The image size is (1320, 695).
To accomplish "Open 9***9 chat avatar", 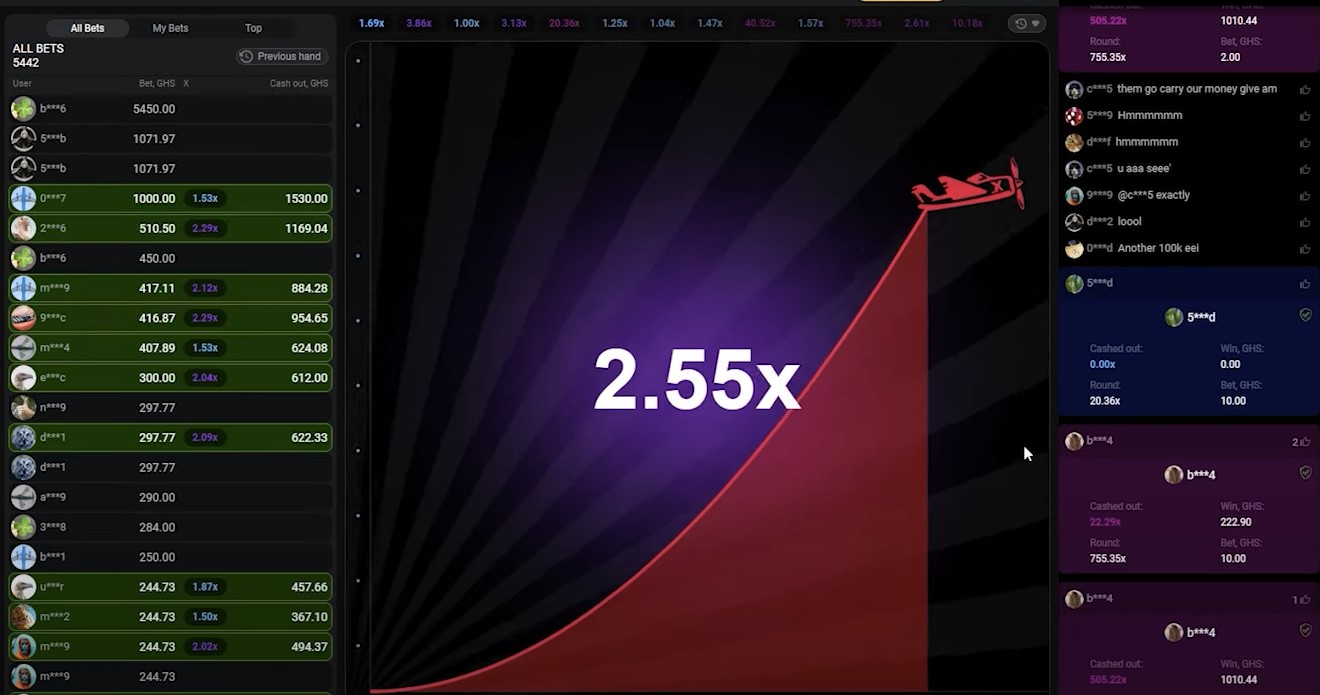I will [x=1074, y=196].
